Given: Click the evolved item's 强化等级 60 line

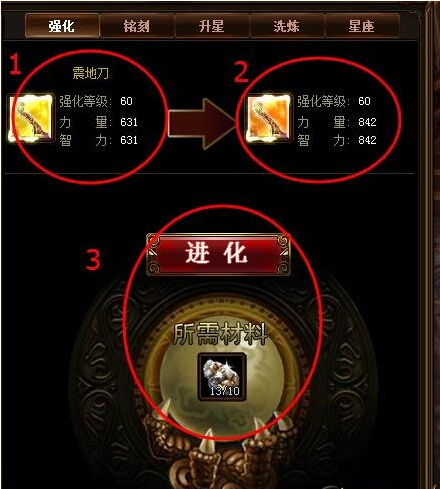Looking at the screenshot, I should (x=334, y=101).
